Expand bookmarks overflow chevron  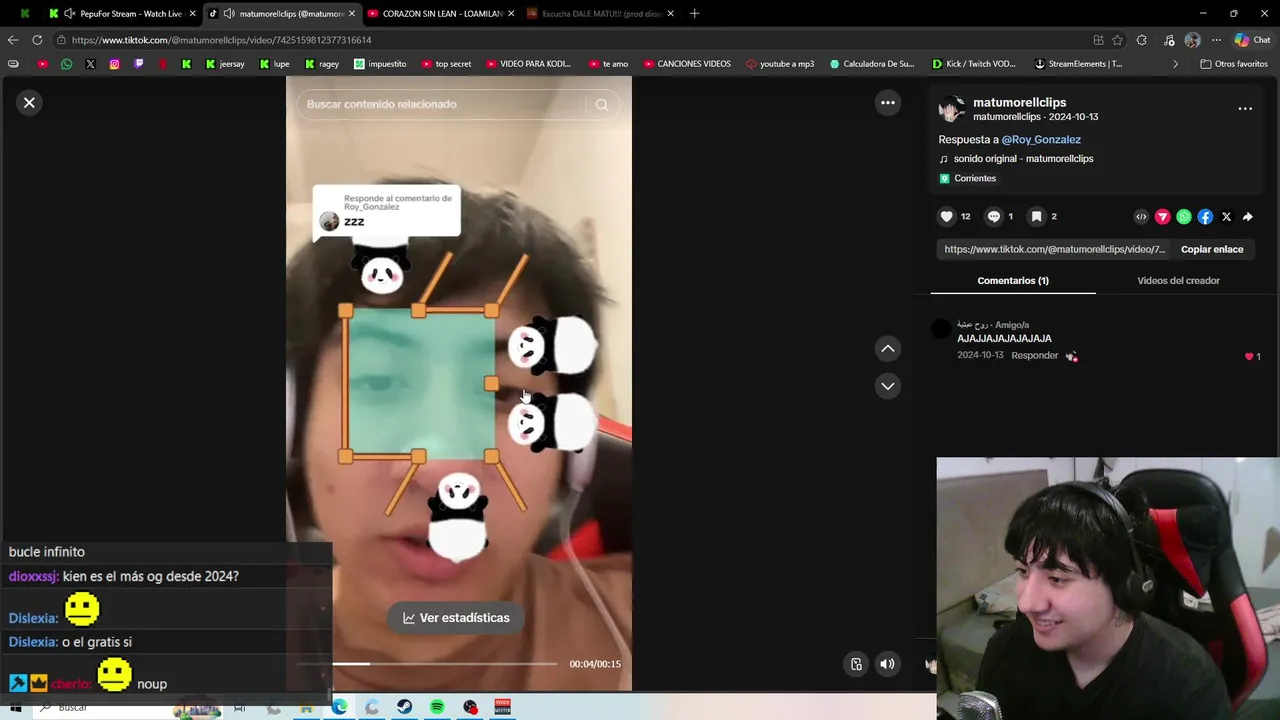(1175, 64)
